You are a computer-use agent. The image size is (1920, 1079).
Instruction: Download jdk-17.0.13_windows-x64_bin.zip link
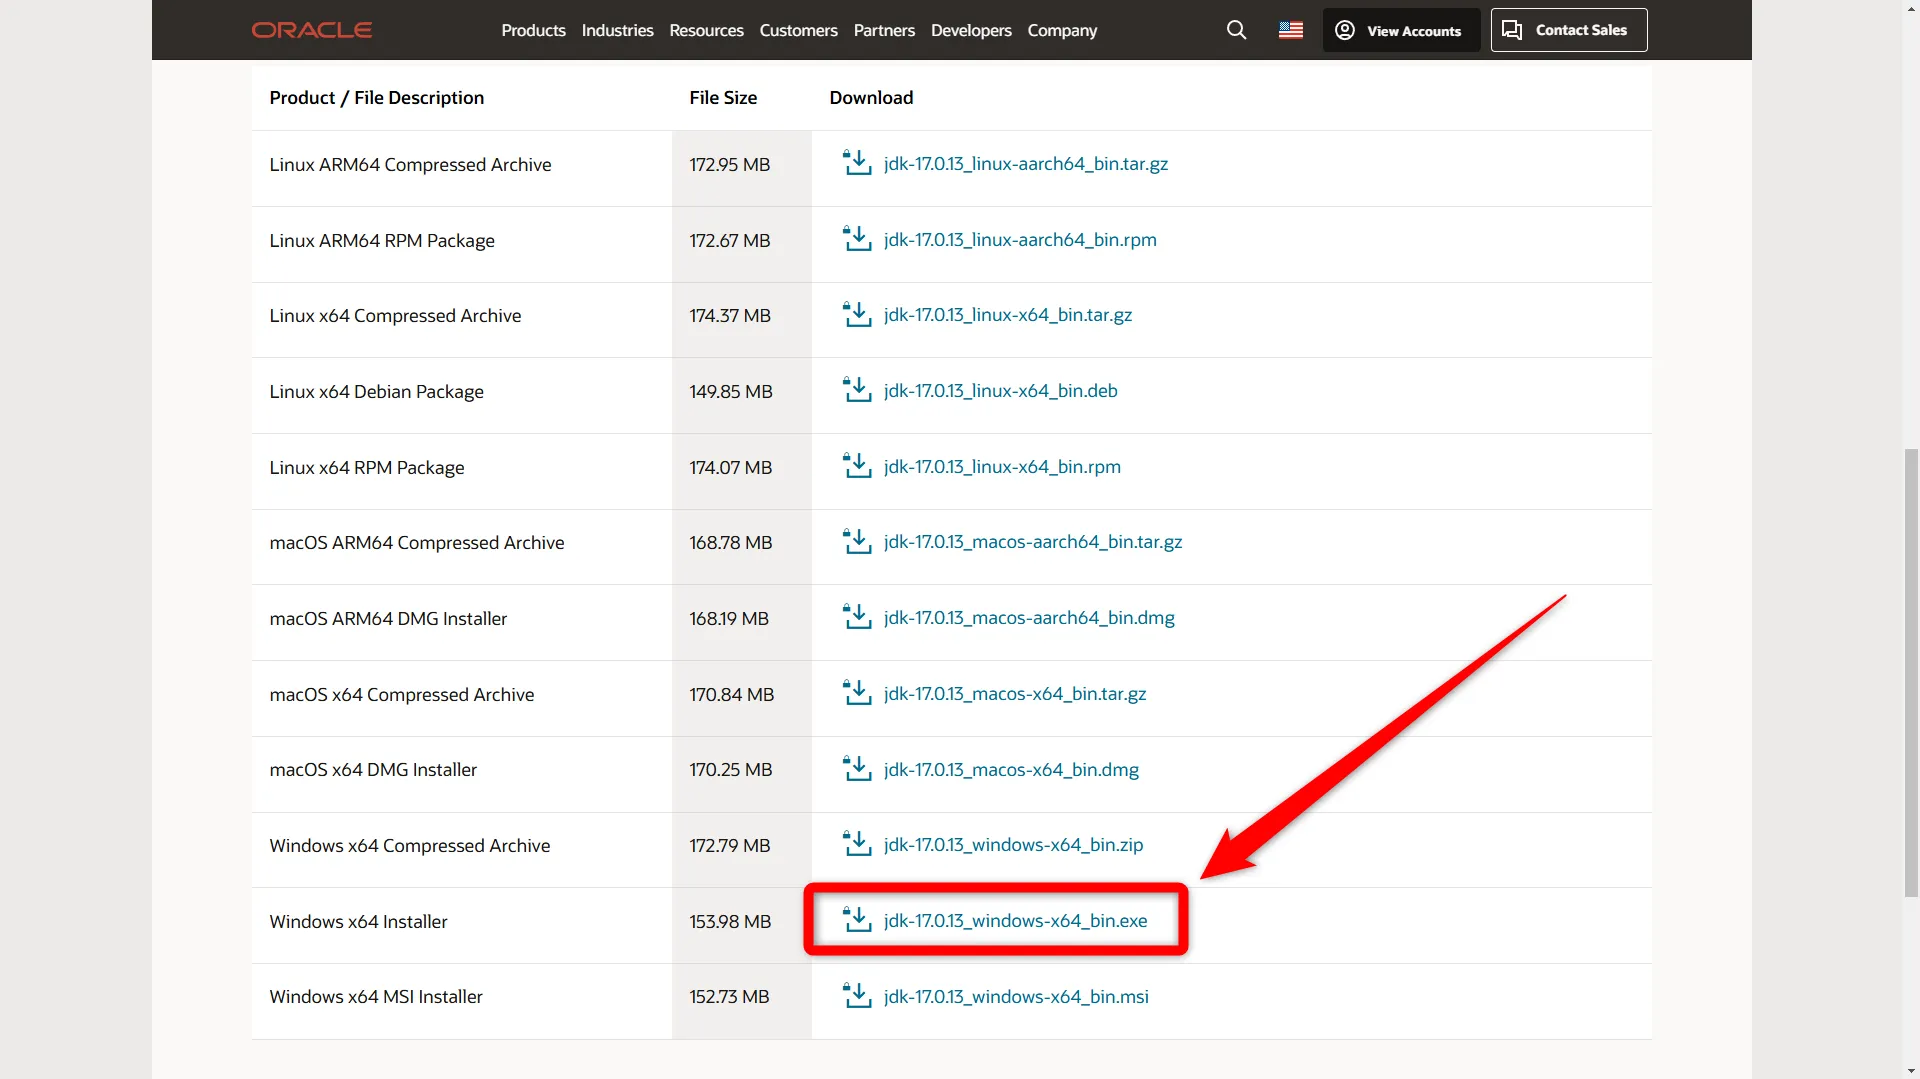coord(1013,844)
